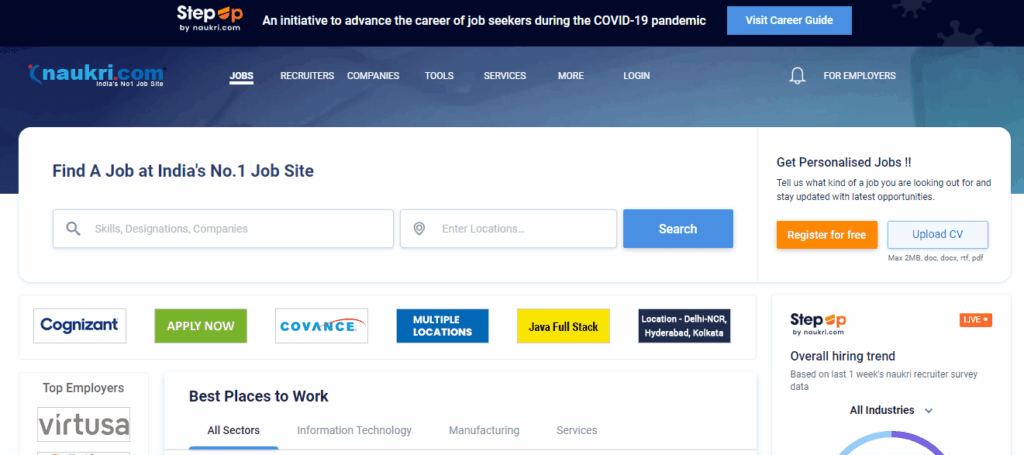This screenshot has width=1024, height=455.
Task: Click the naukri.com logo
Action: [97, 75]
